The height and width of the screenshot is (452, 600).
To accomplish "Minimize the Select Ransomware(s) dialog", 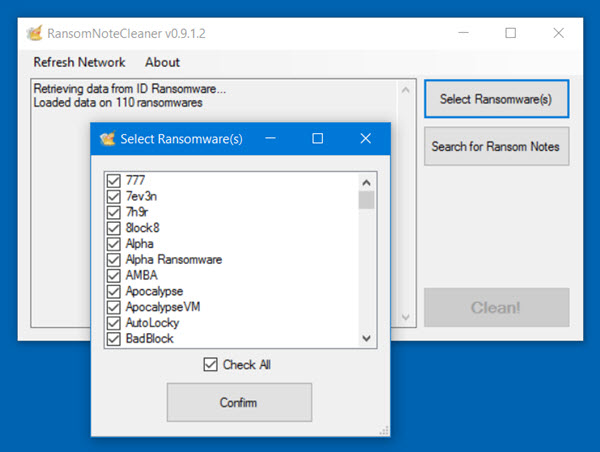I will [270, 139].
